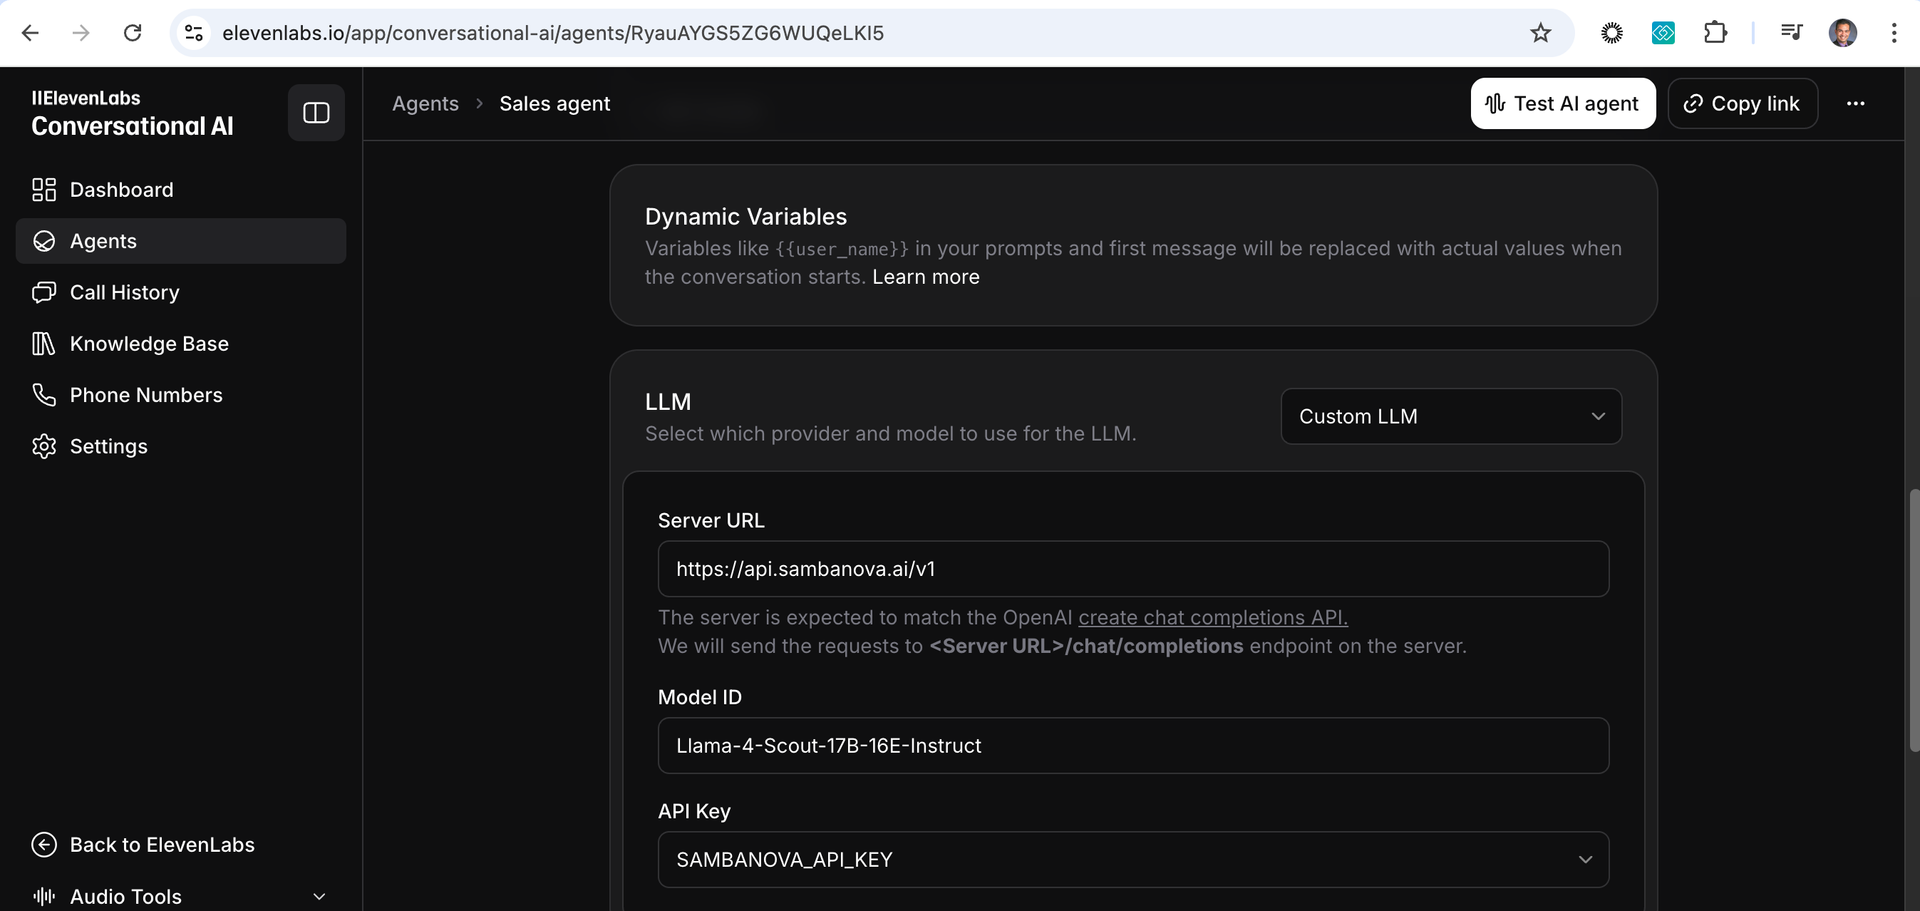Open Settings gear in sidebar
Viewport: 1920px width, 911px height.
click(44, 446)
